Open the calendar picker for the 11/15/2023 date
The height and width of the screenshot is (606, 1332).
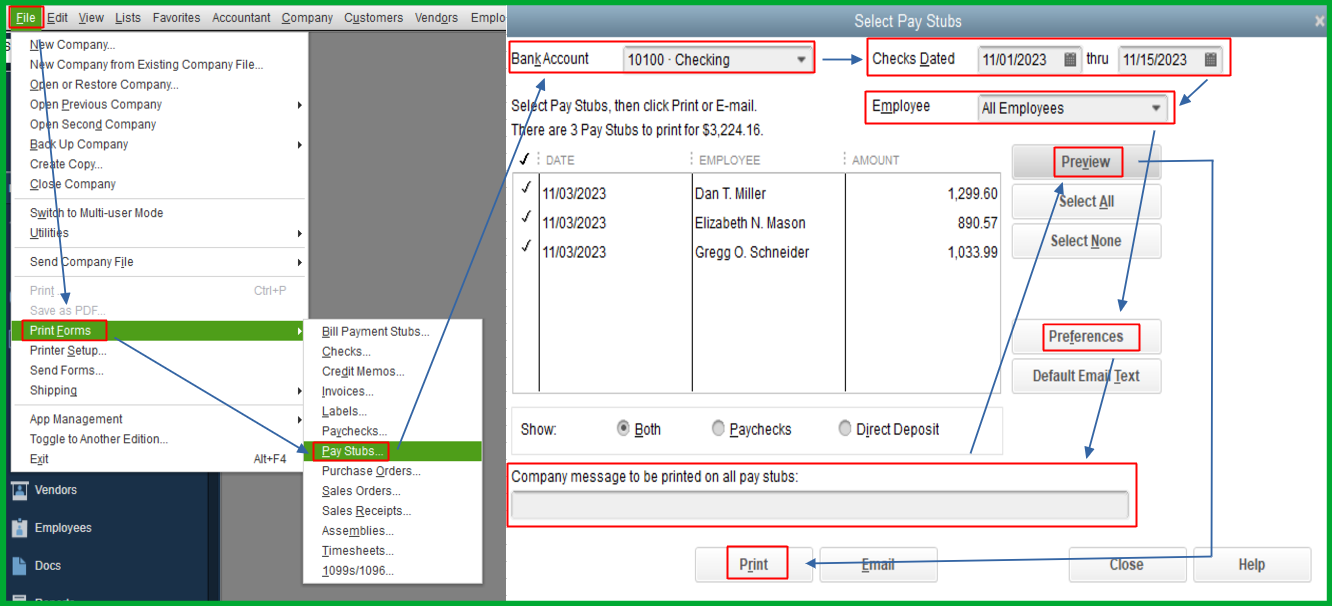tap(1209, 59)
